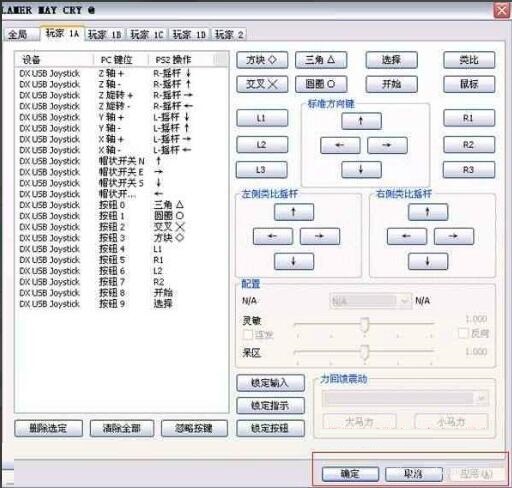Select the 'Z 旋转 -' binding row
Image resolution: width=512 pixels, height=488 pixels.
click(122, 106)
